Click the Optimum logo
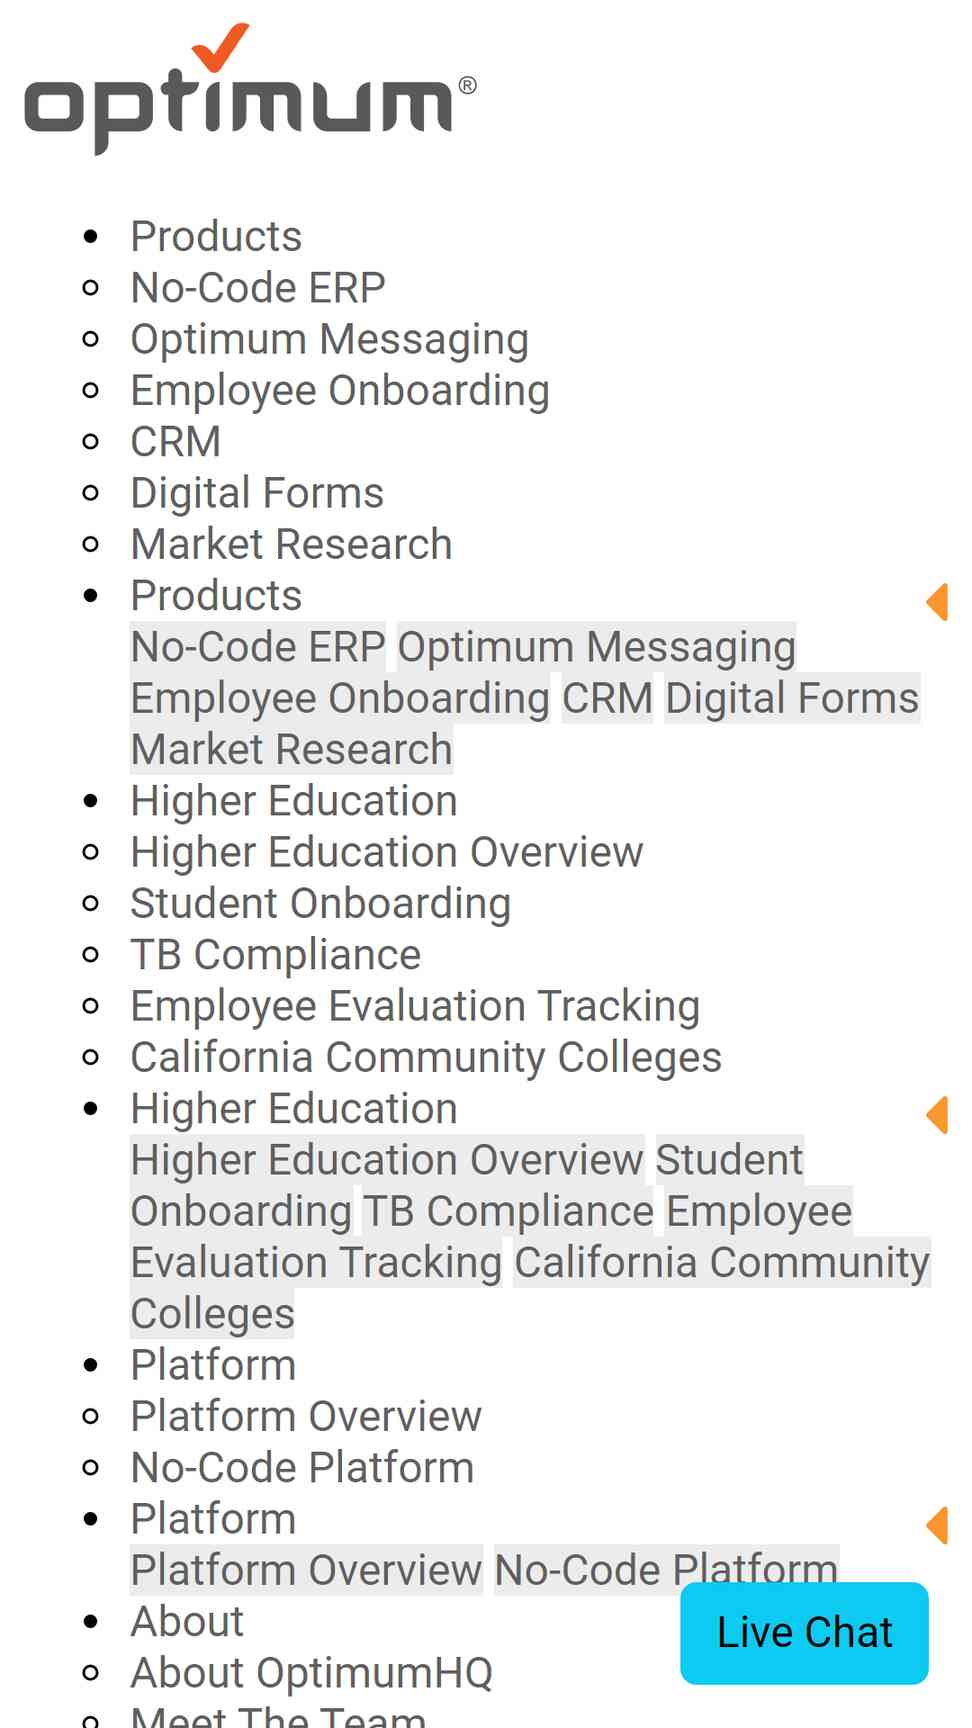This screenshot has height=1728, width=972. (250, 89)
